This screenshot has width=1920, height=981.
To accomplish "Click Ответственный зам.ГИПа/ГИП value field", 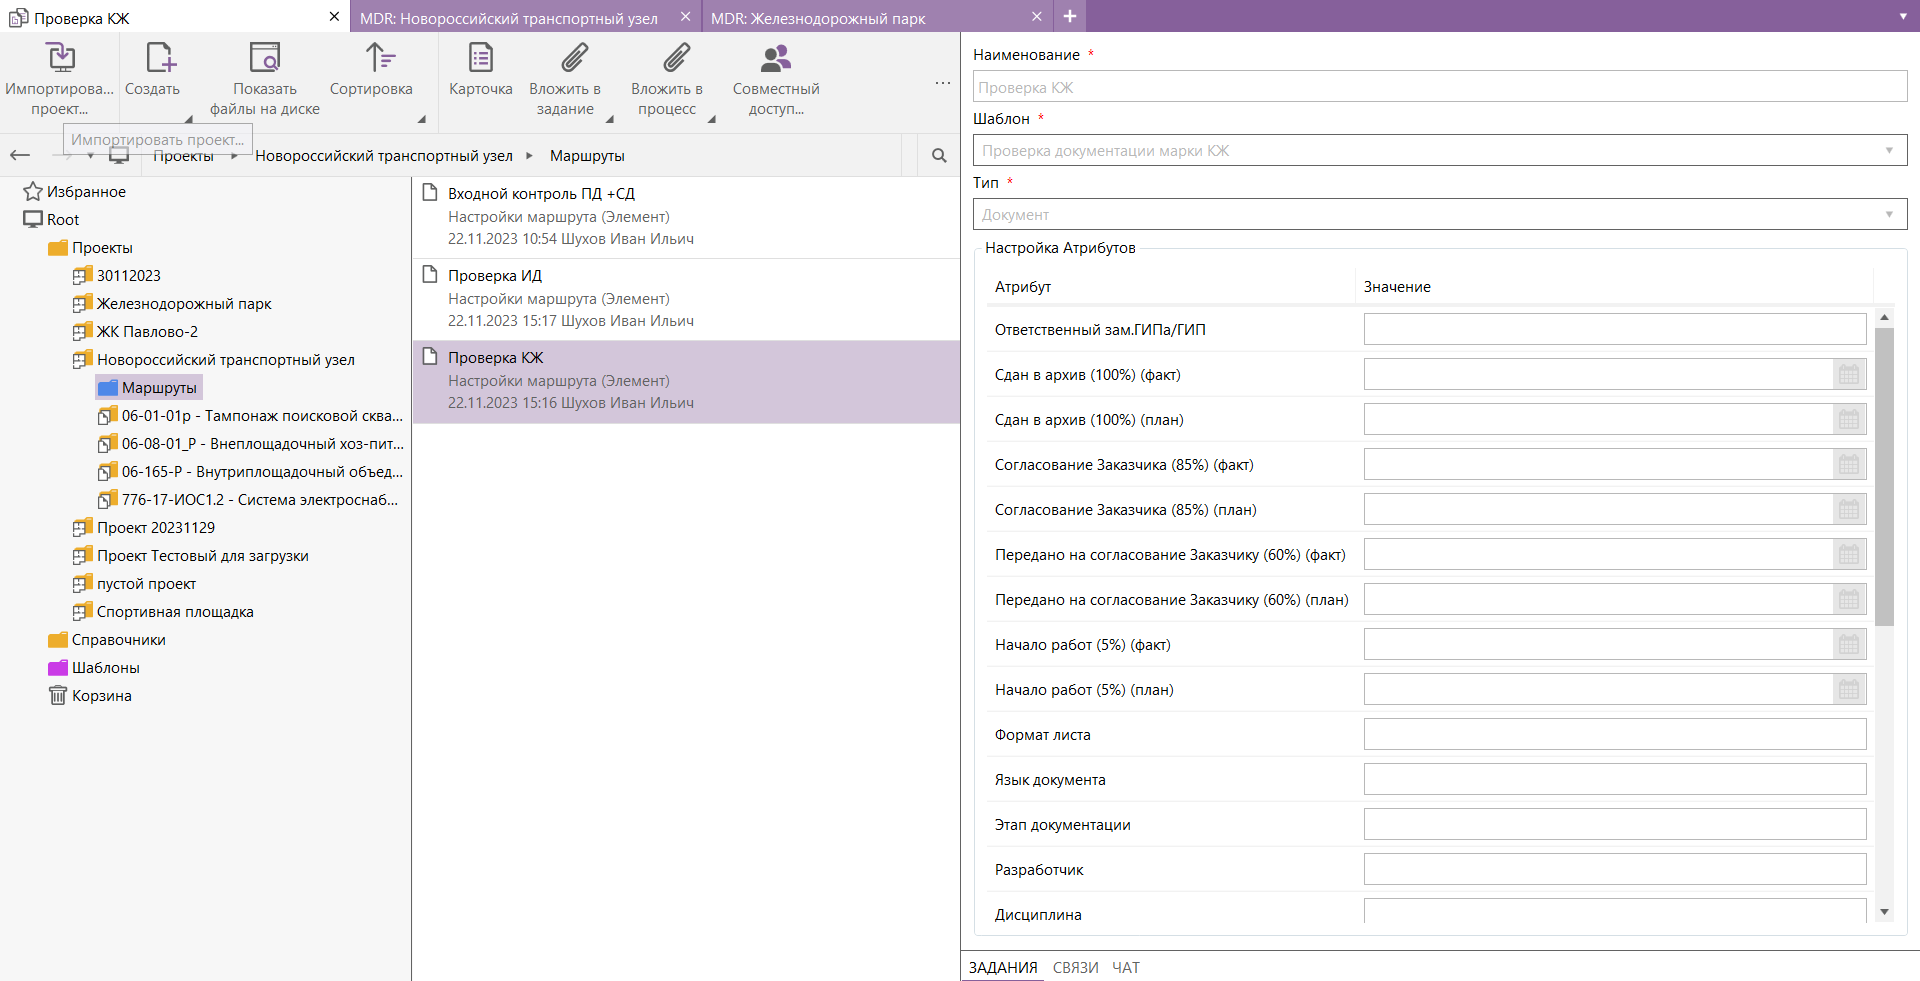I will click(x=1615, y=330).
